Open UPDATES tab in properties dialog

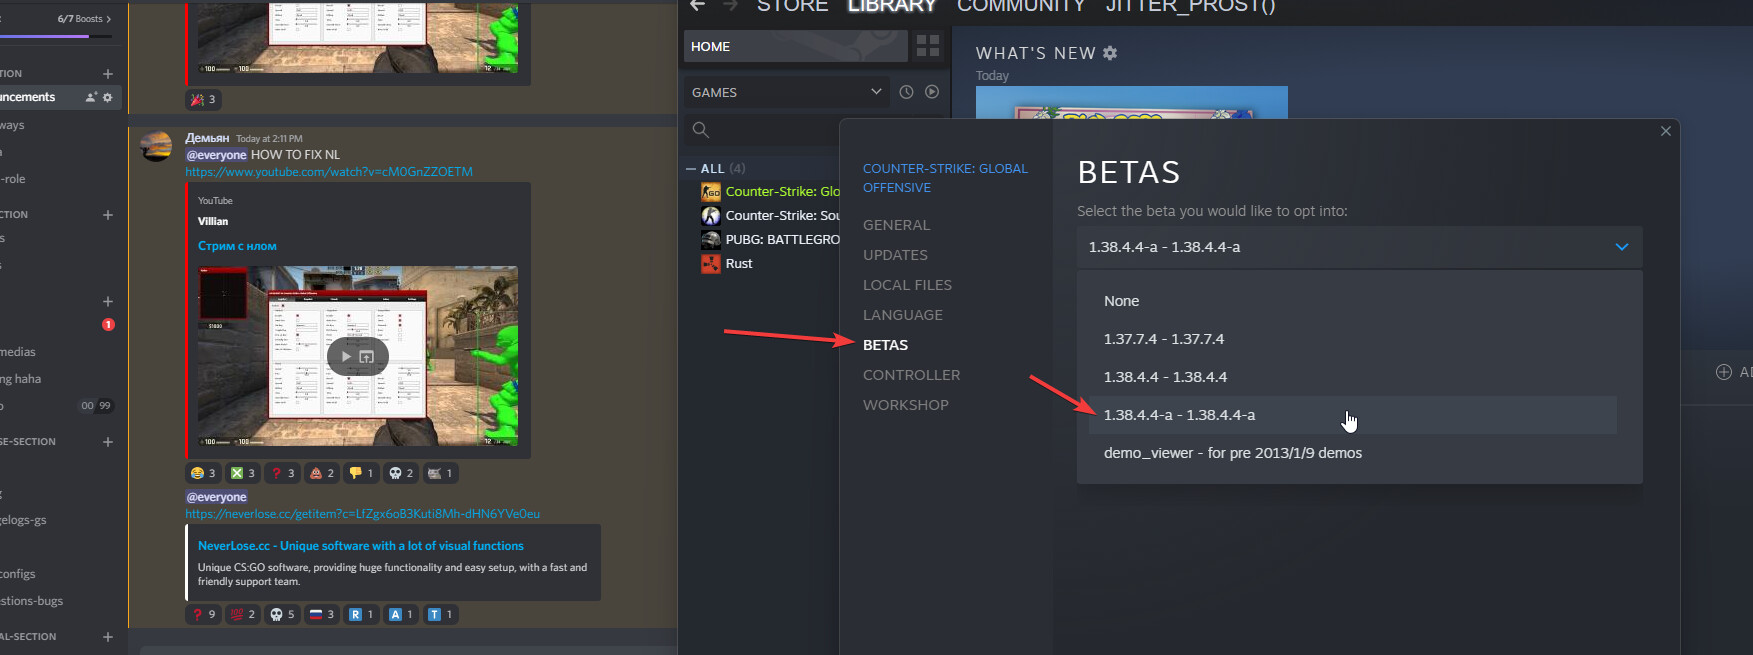895,255
